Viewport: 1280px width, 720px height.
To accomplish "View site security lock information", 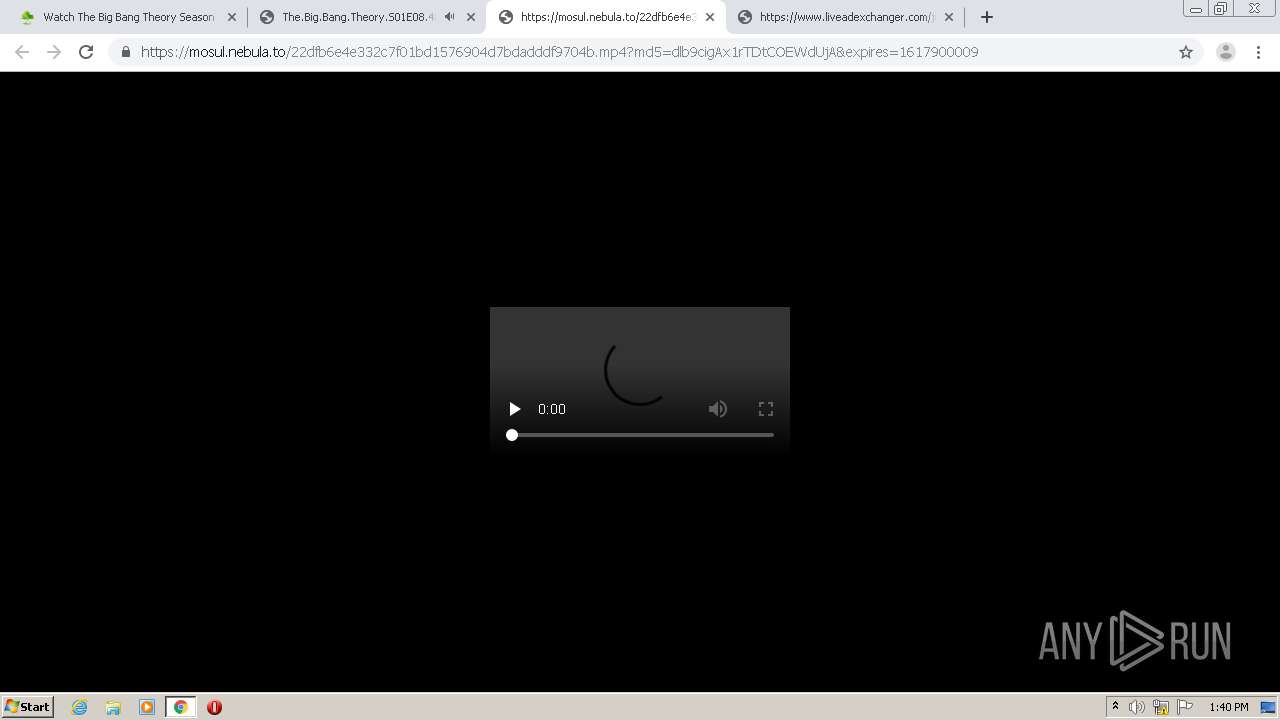I will [x=126, y=52].
